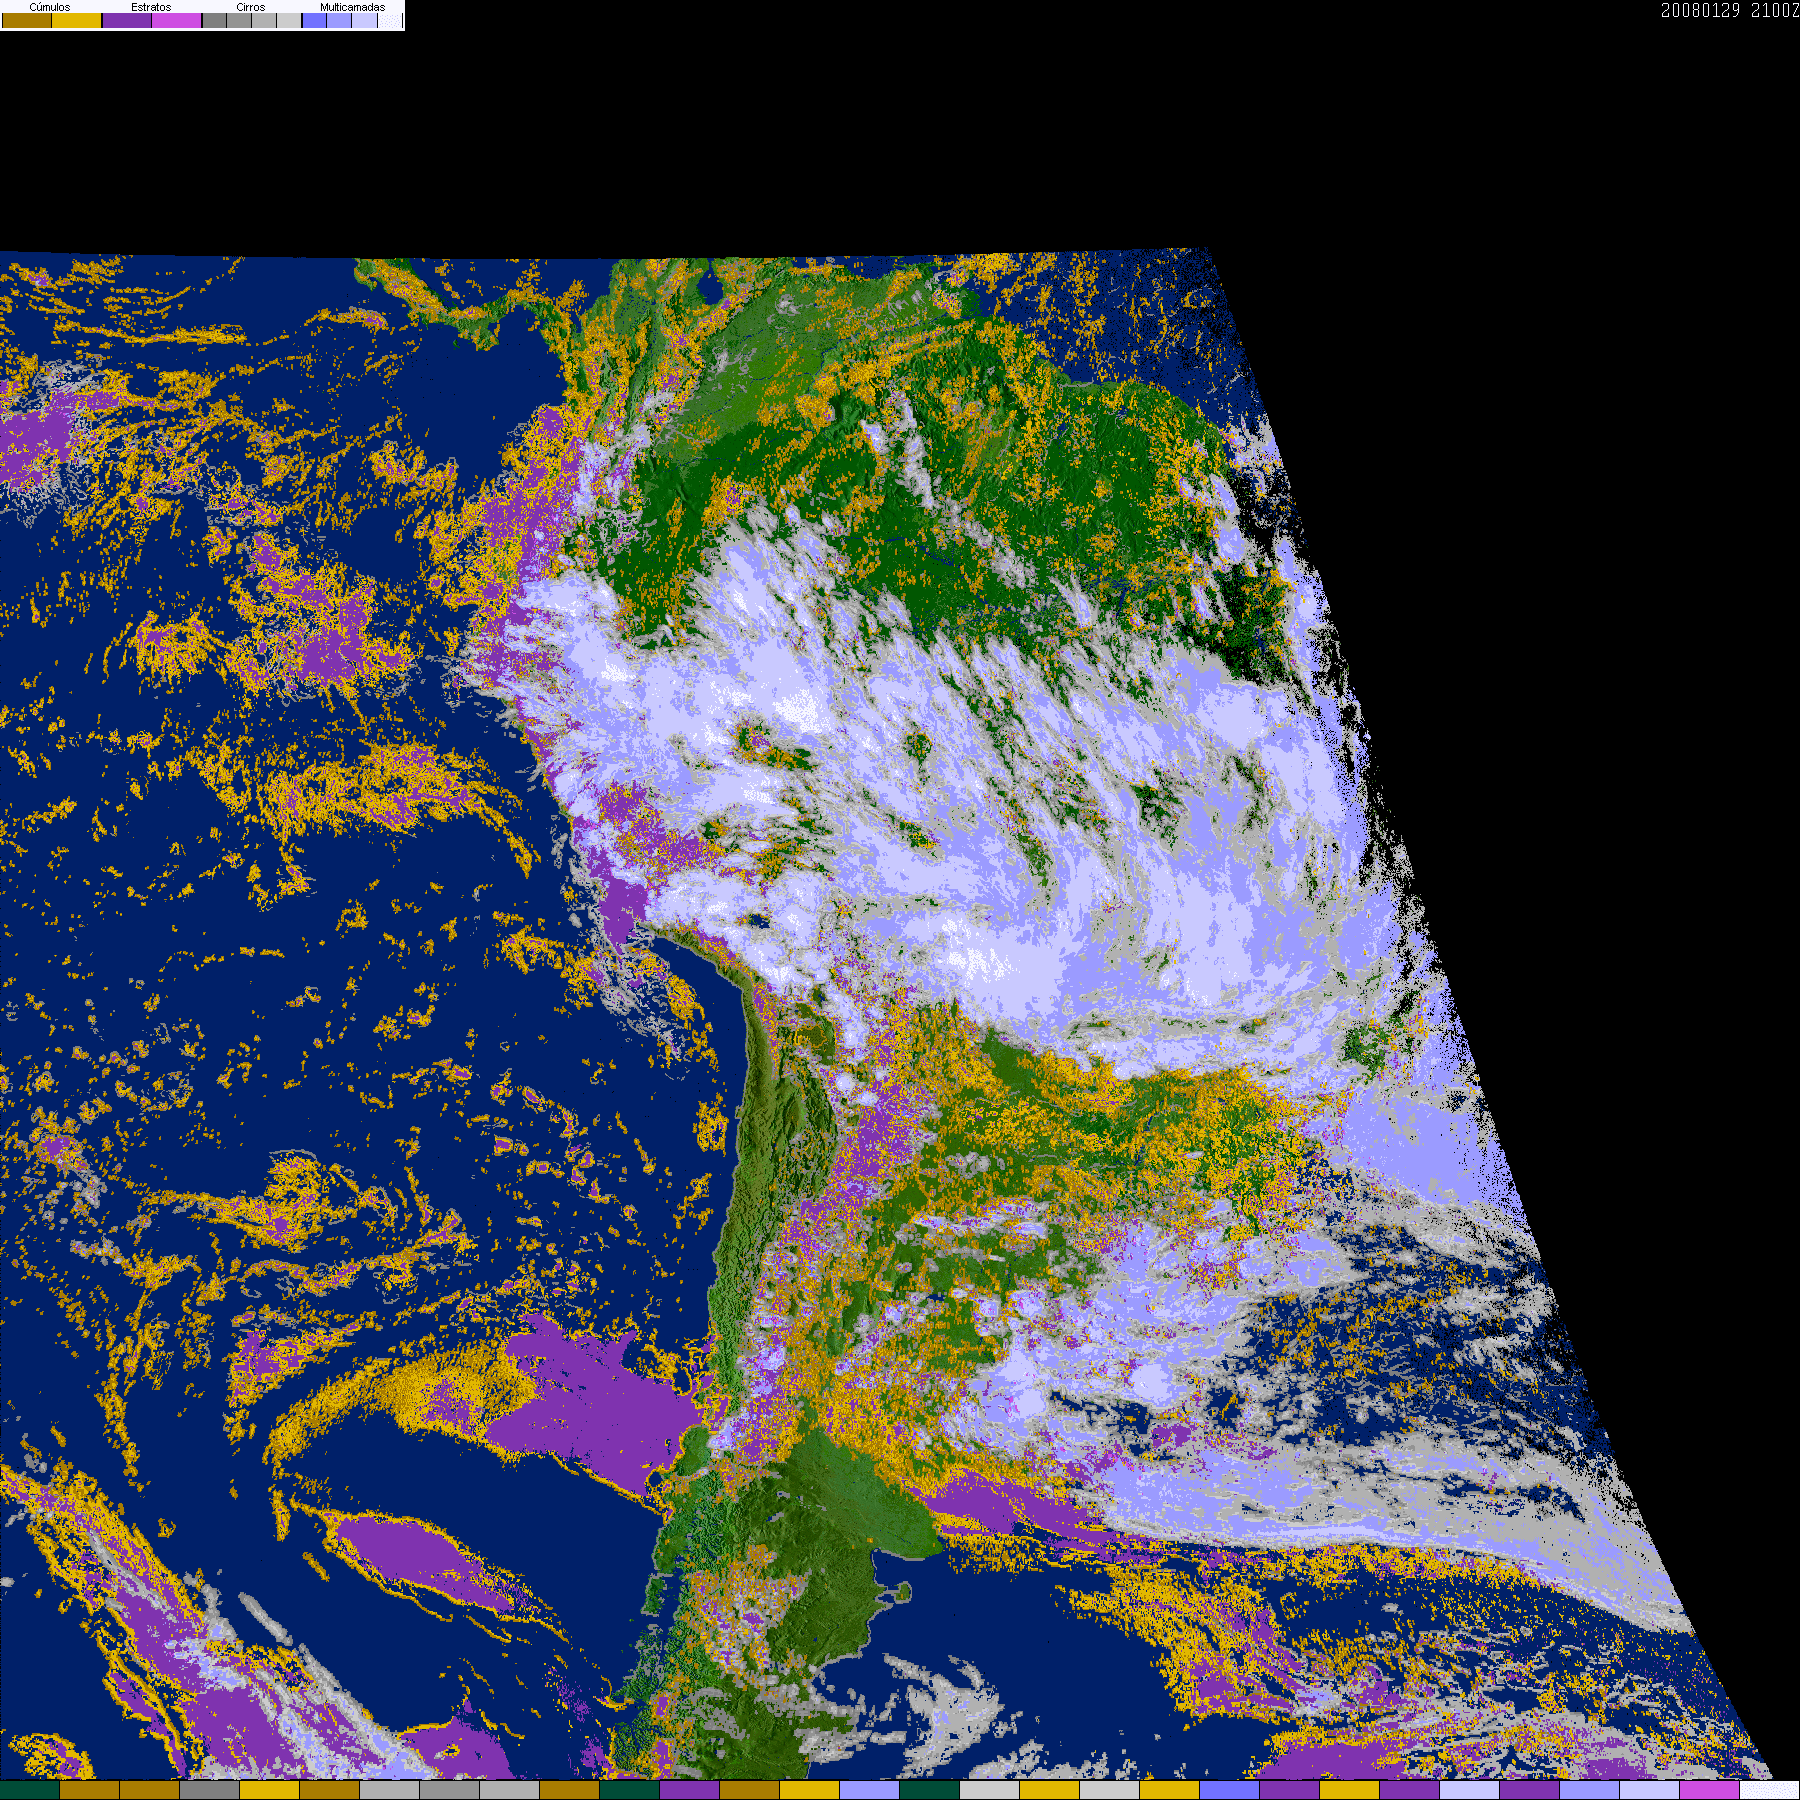
Task: Click the 'Cirros' legend label
Action: 251,7
